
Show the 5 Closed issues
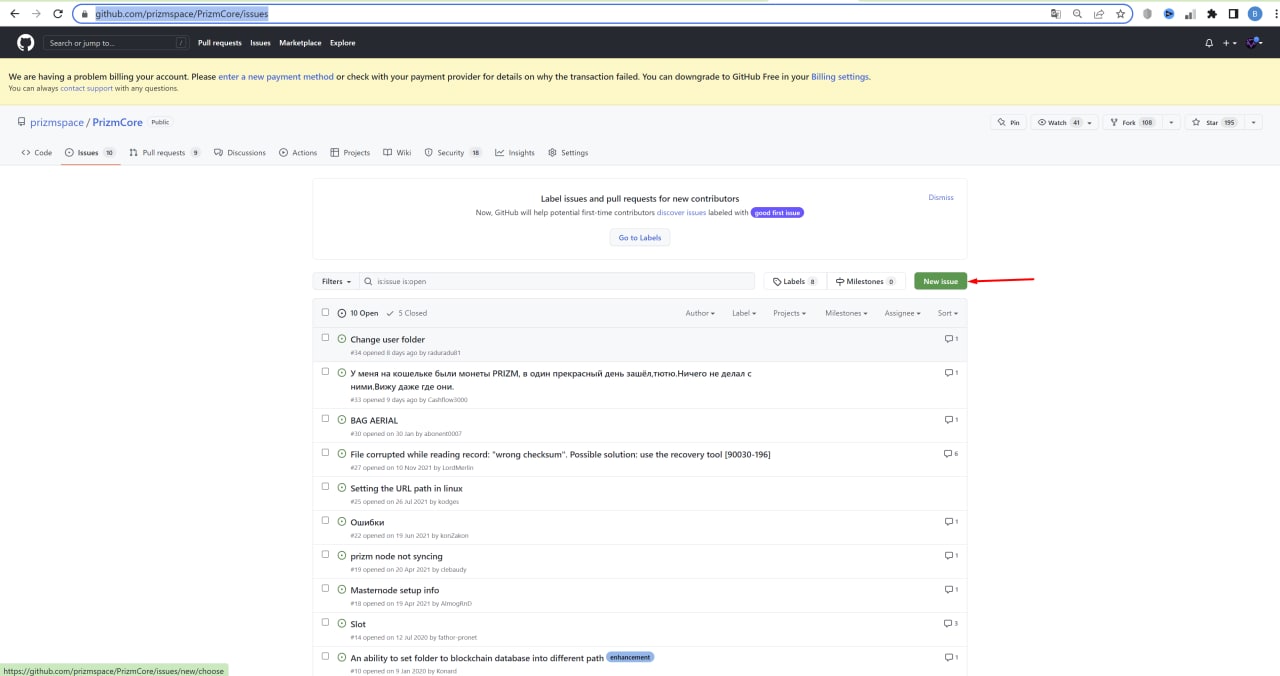click(x=406, y=313)
